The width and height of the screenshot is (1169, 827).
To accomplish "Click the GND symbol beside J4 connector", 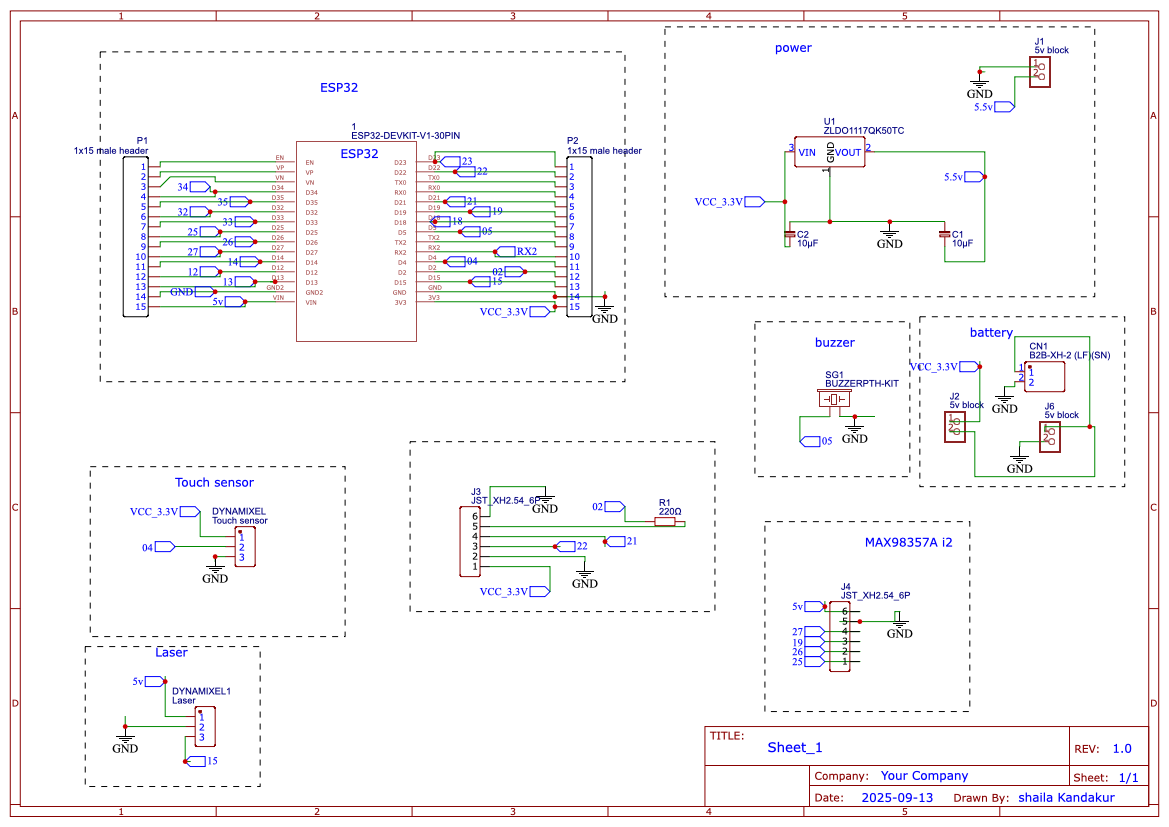I will [899, 625].
